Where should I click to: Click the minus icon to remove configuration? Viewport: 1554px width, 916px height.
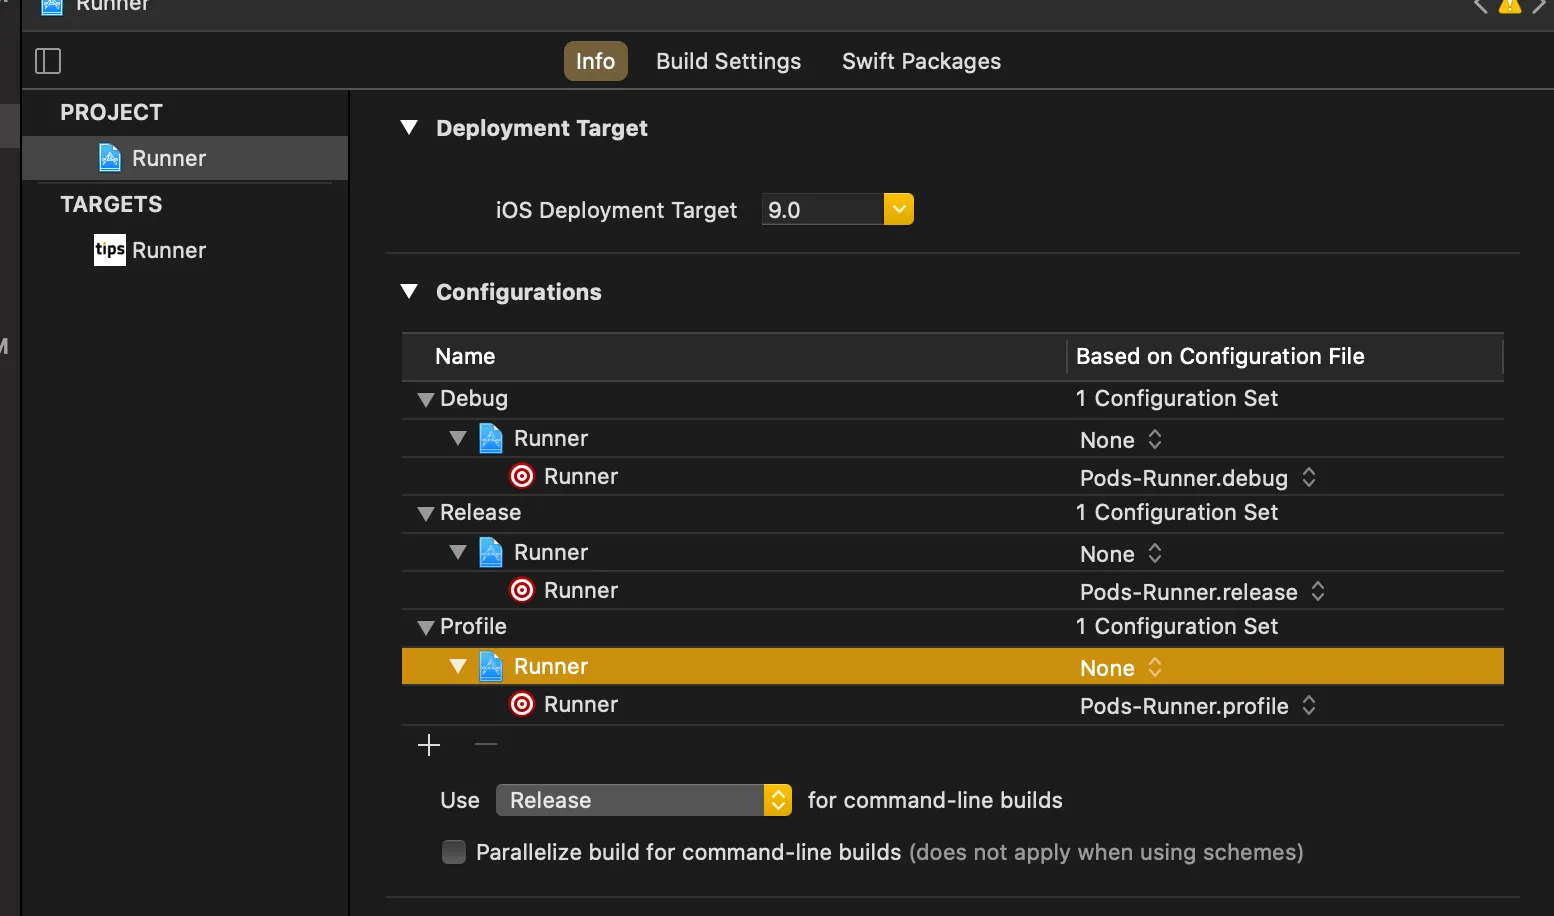[486, 745]
